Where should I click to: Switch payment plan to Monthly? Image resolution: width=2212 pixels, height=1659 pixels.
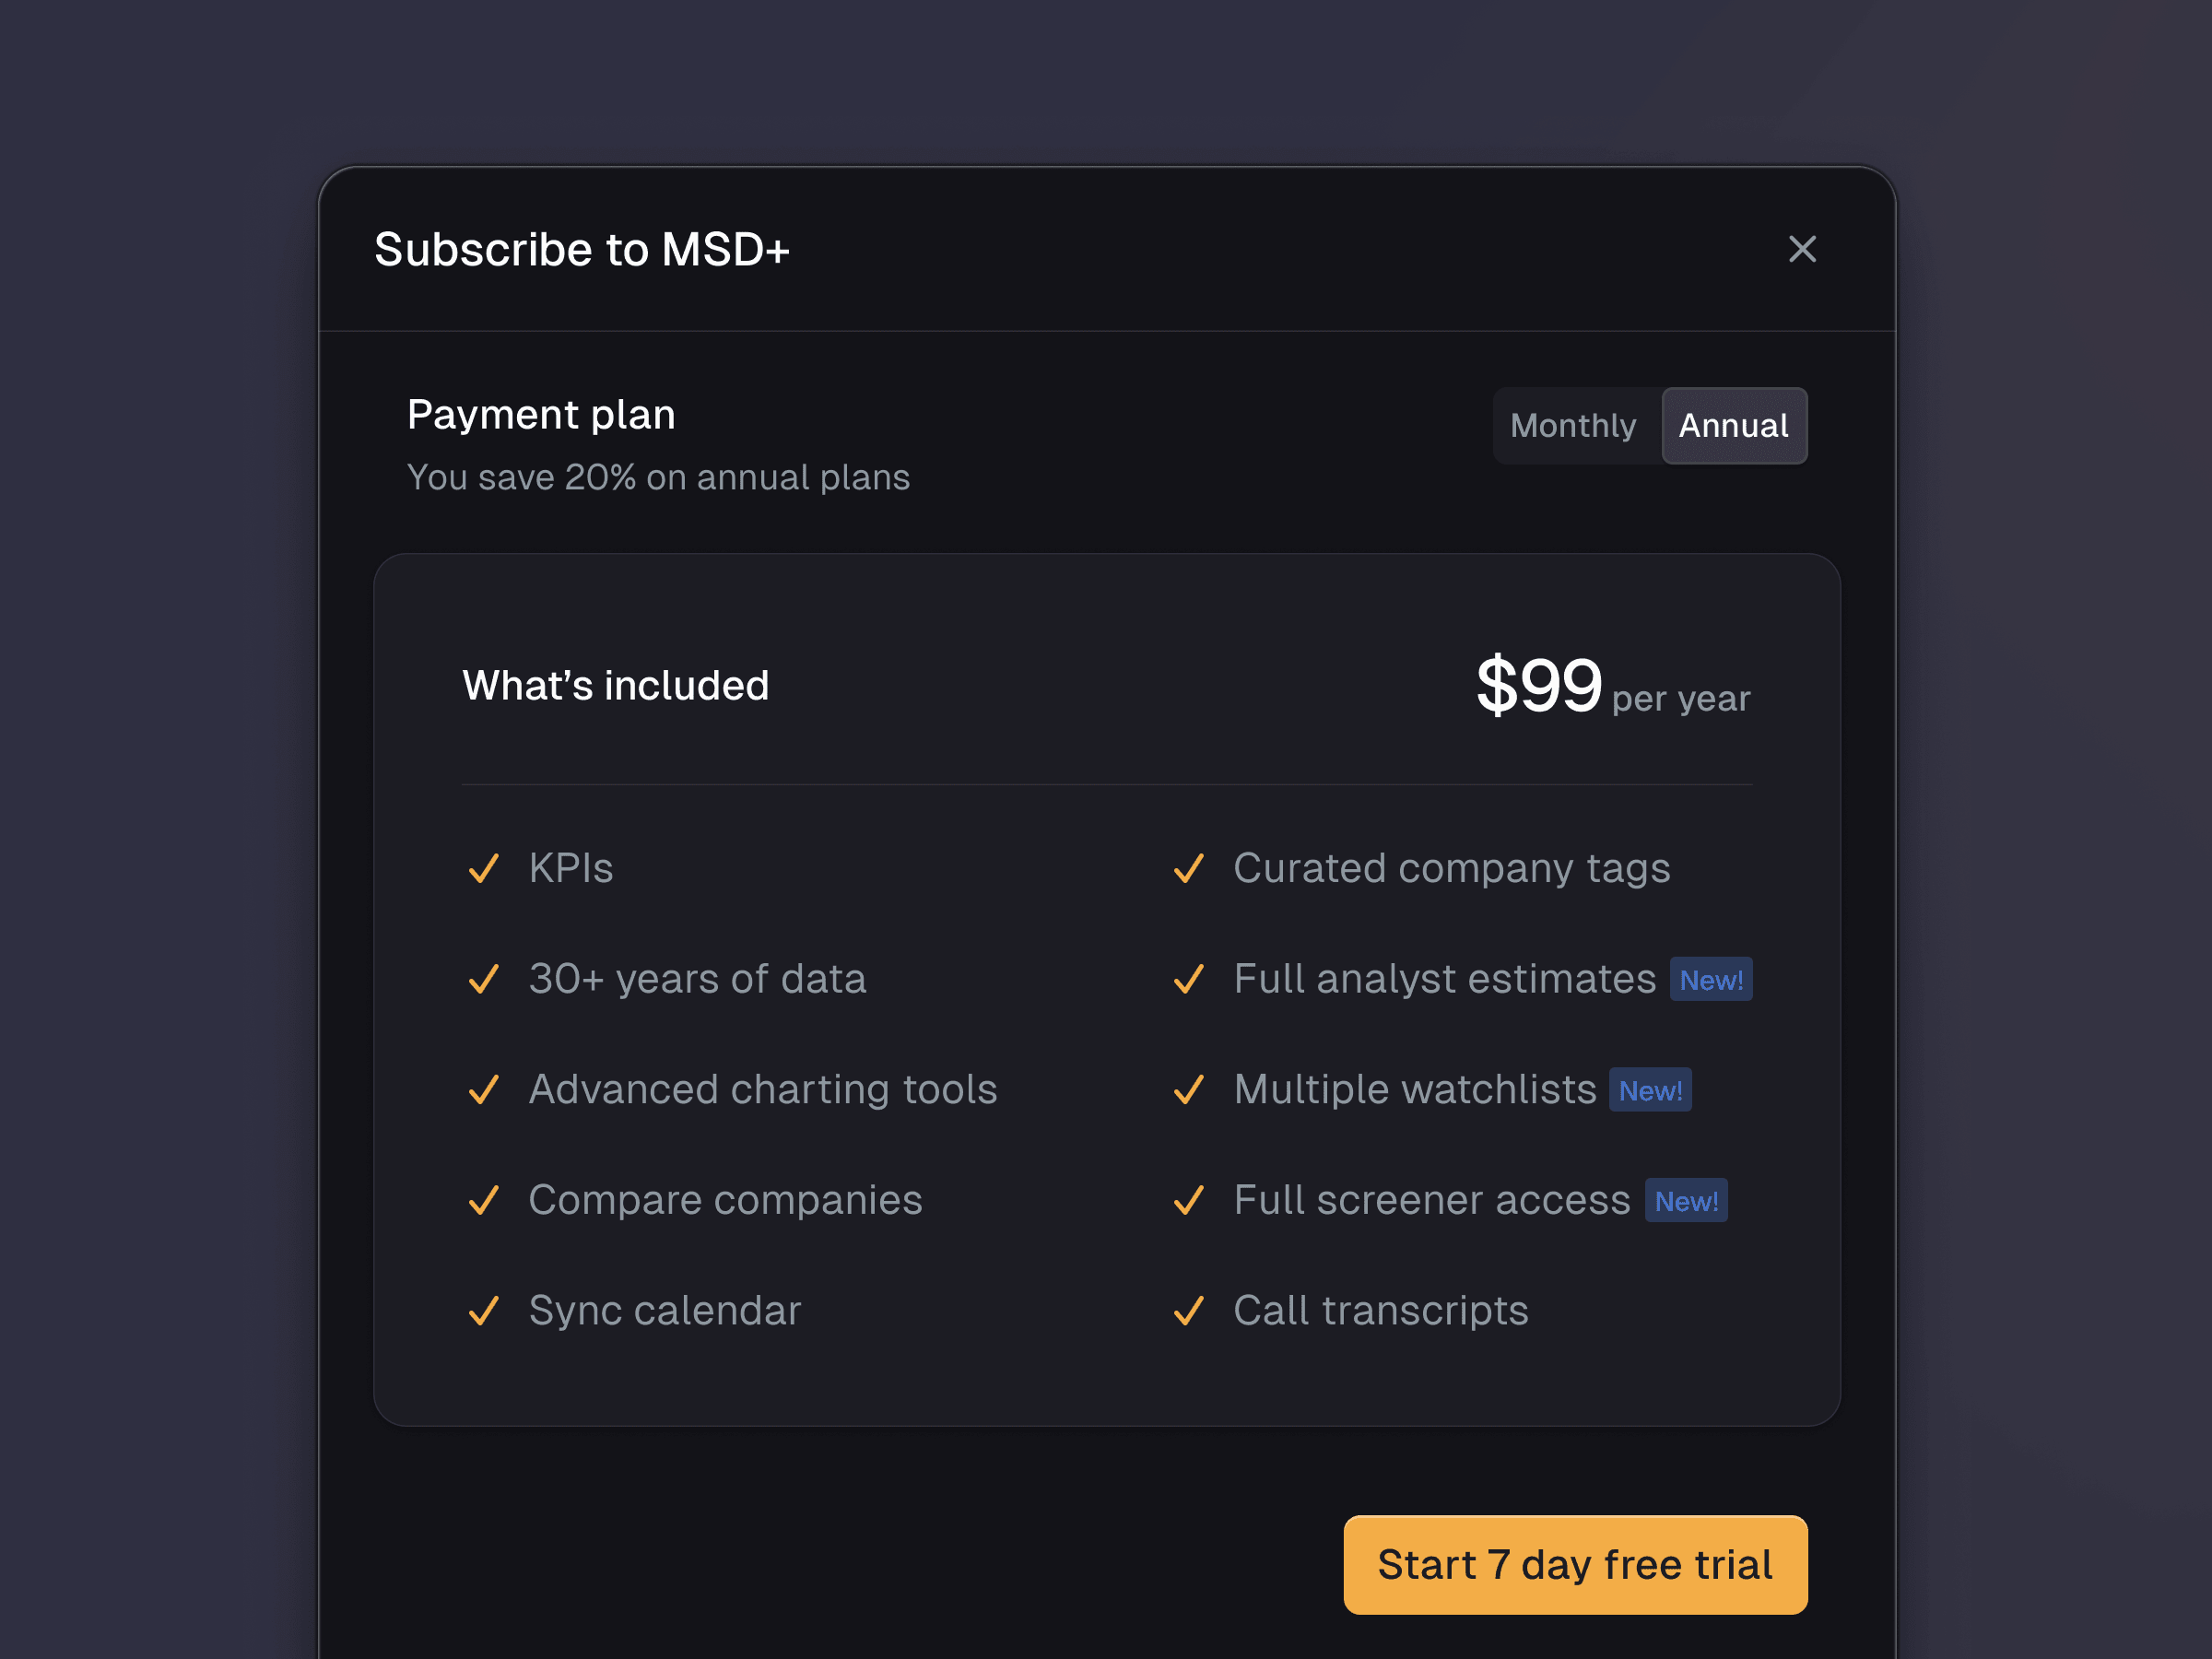(1573, 426)
